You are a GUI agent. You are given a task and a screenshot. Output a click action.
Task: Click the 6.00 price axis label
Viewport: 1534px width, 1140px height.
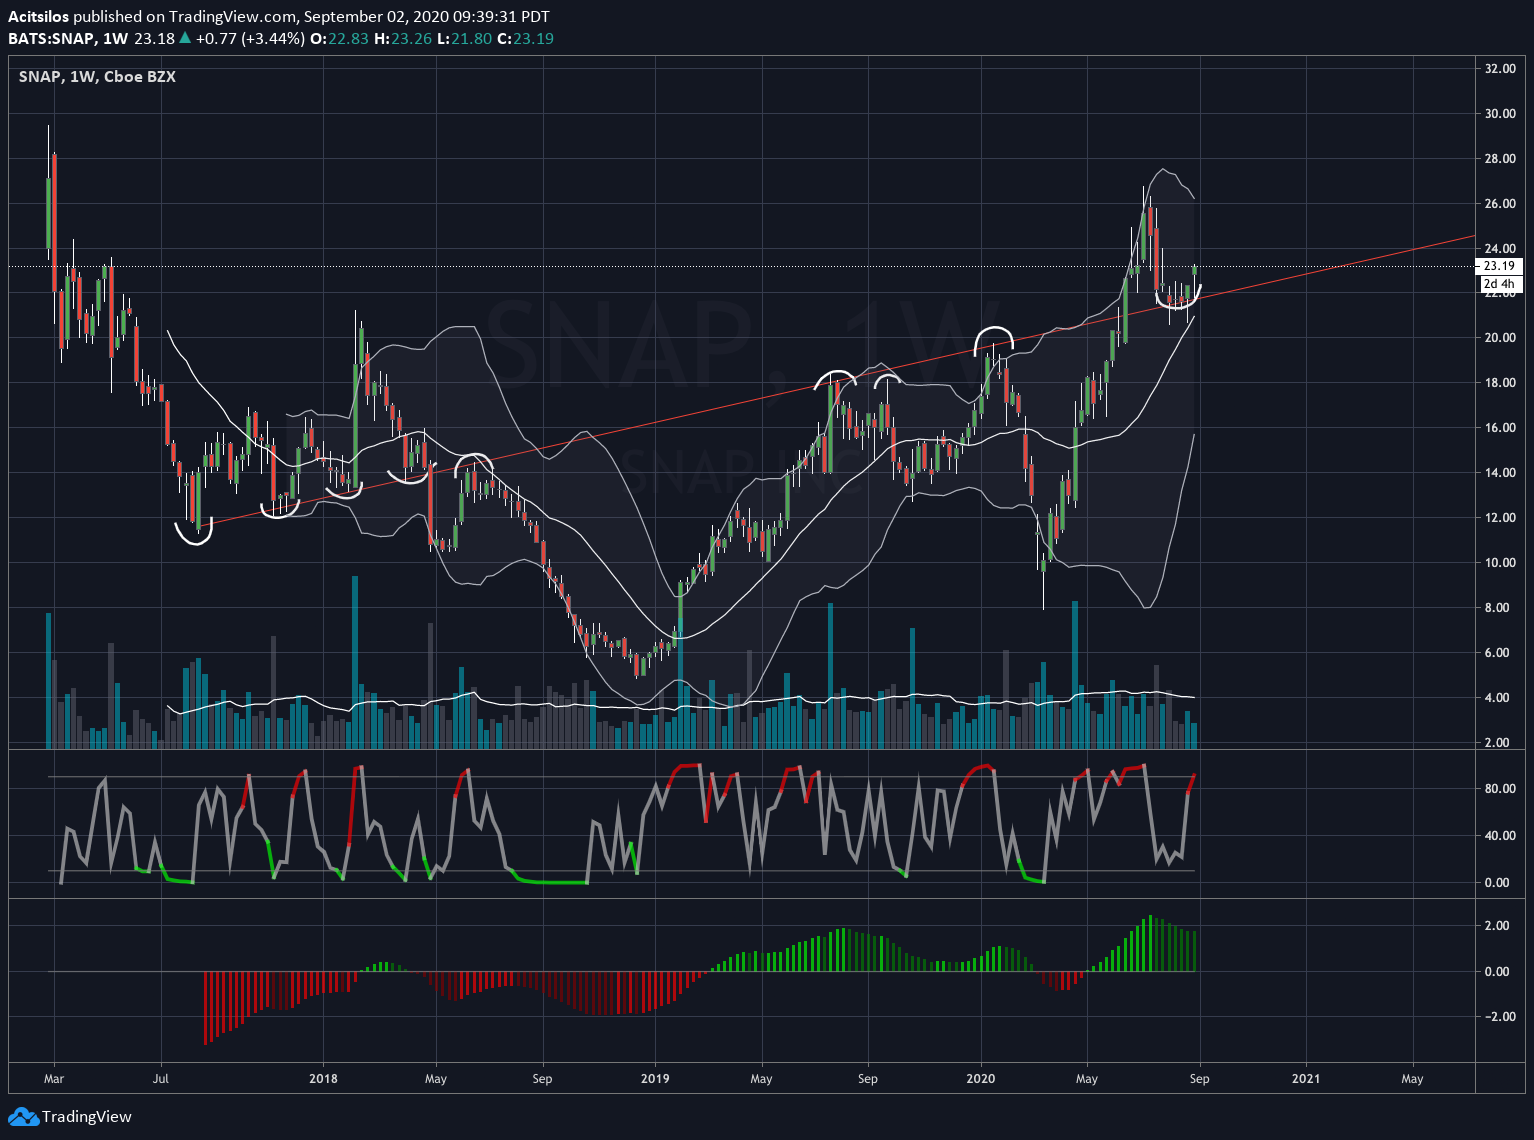1497,653
